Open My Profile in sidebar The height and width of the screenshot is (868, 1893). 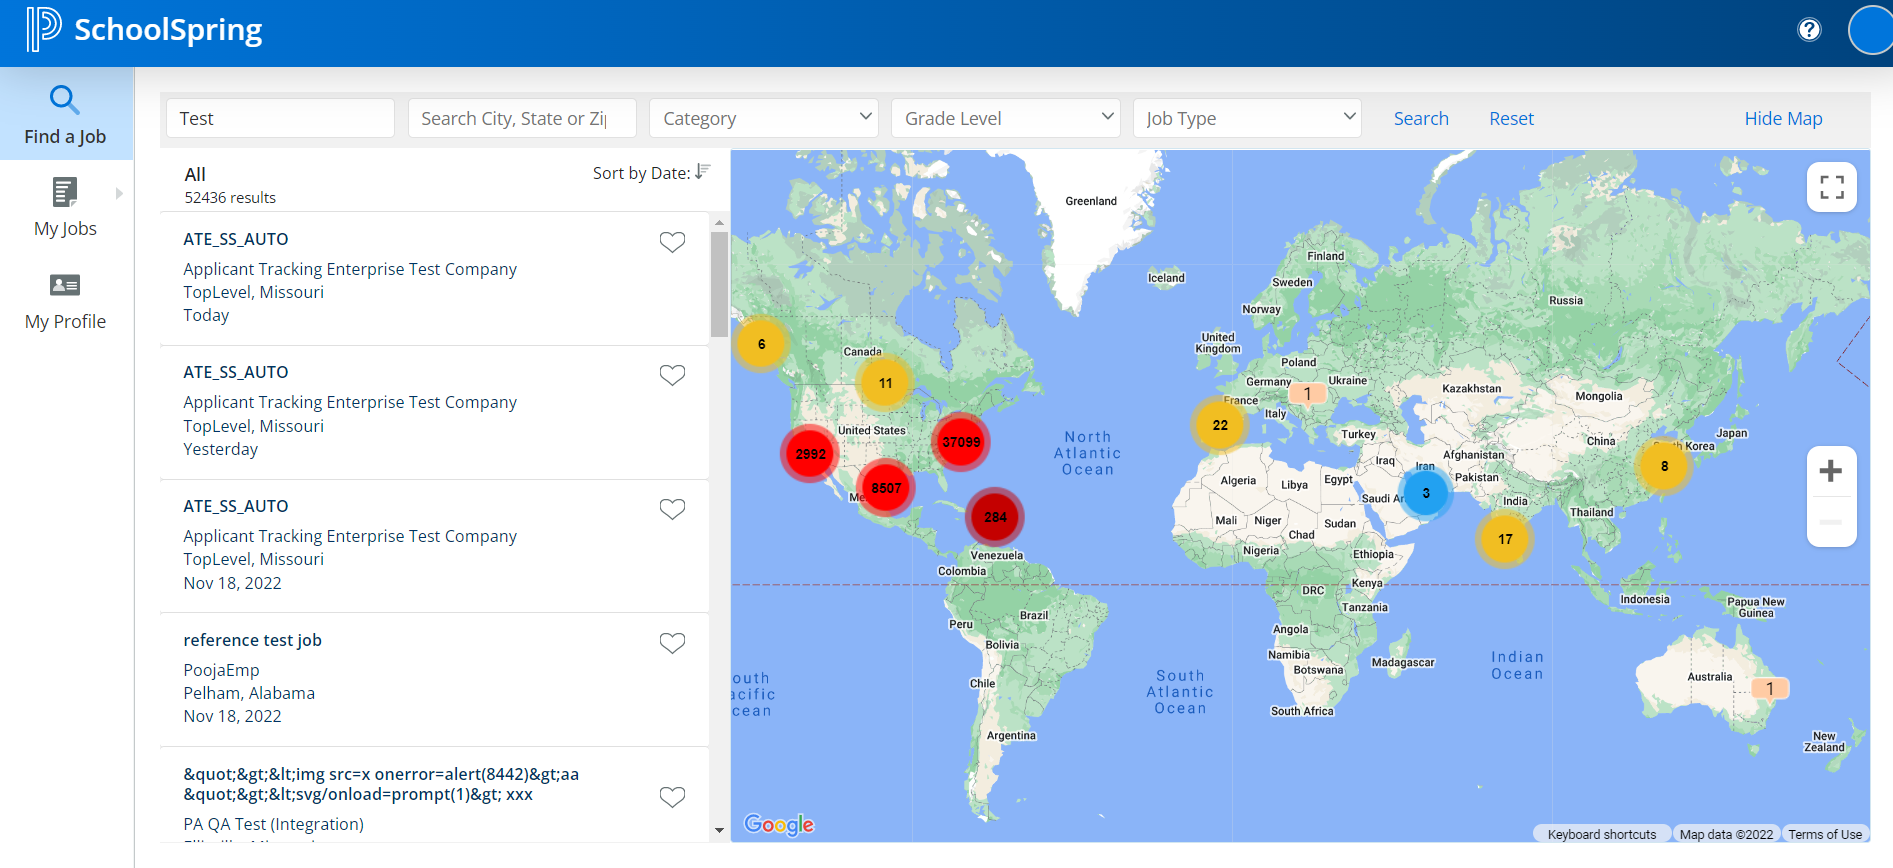pos(66,301)
